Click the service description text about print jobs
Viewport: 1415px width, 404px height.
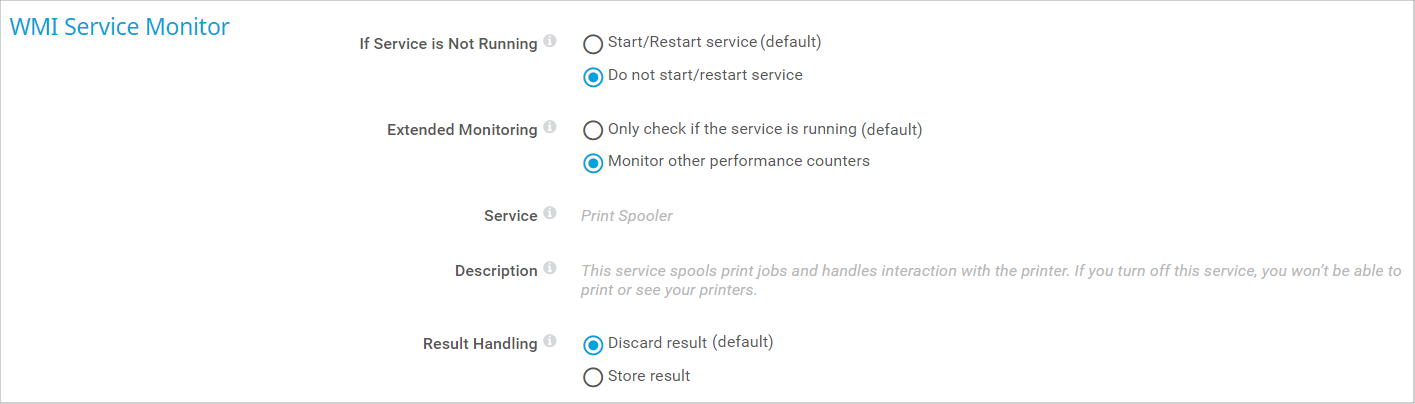[x=991, y=281]
